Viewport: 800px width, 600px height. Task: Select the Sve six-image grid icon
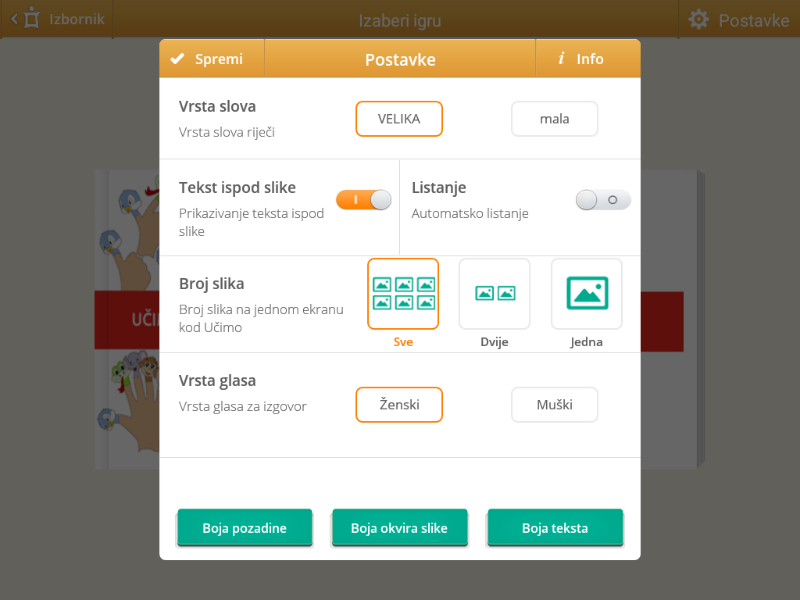[x=403, y=294]
